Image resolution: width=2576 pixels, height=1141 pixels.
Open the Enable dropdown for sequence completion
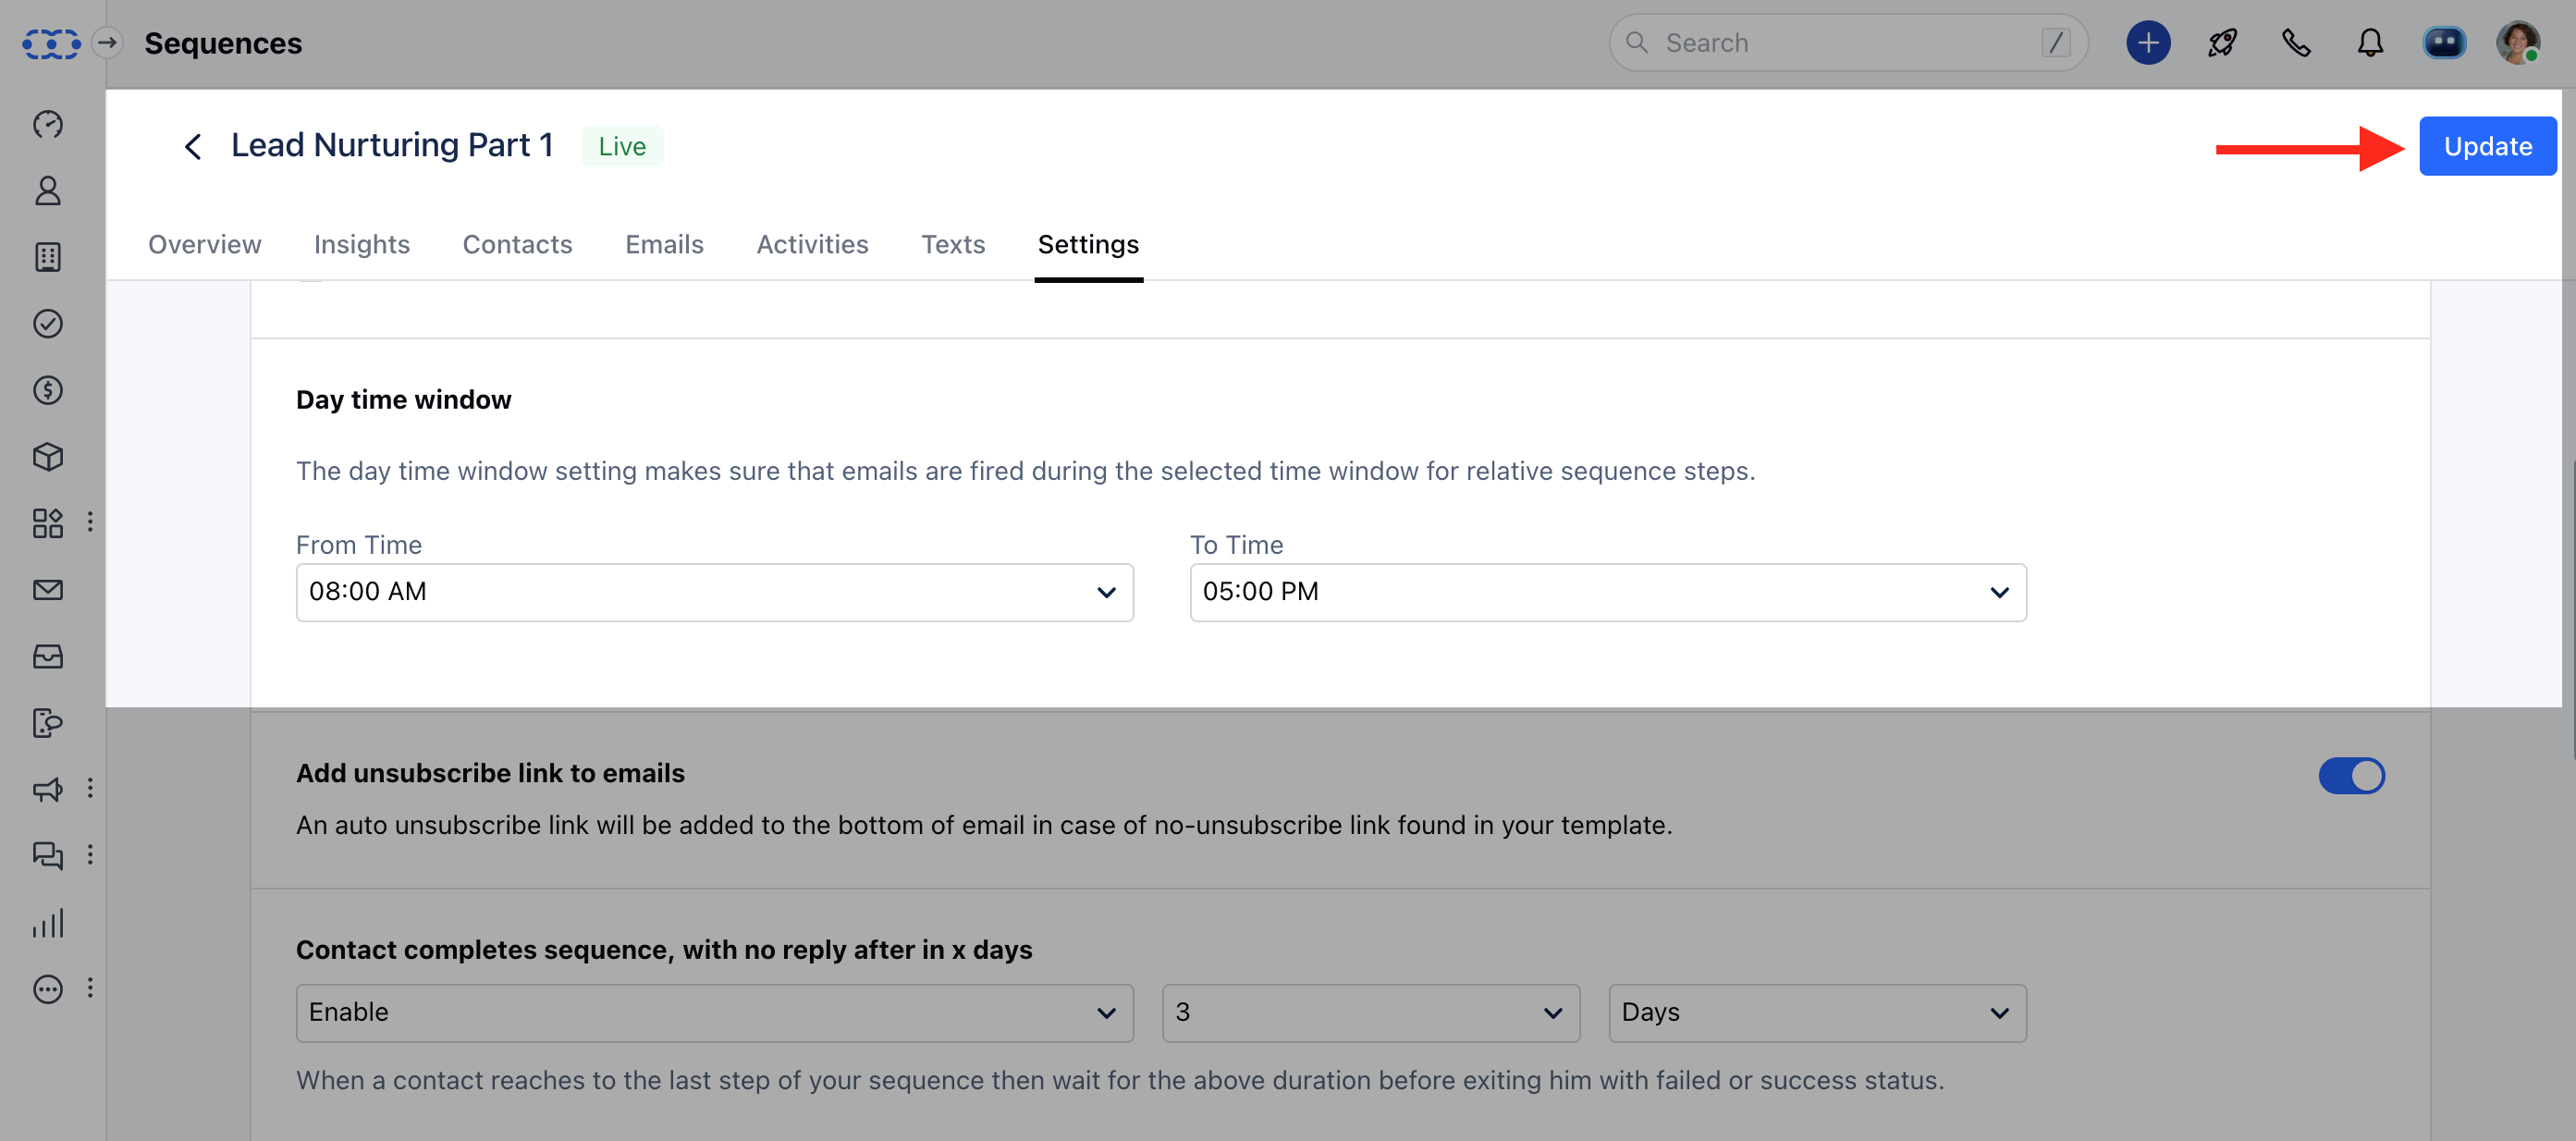714,1013
